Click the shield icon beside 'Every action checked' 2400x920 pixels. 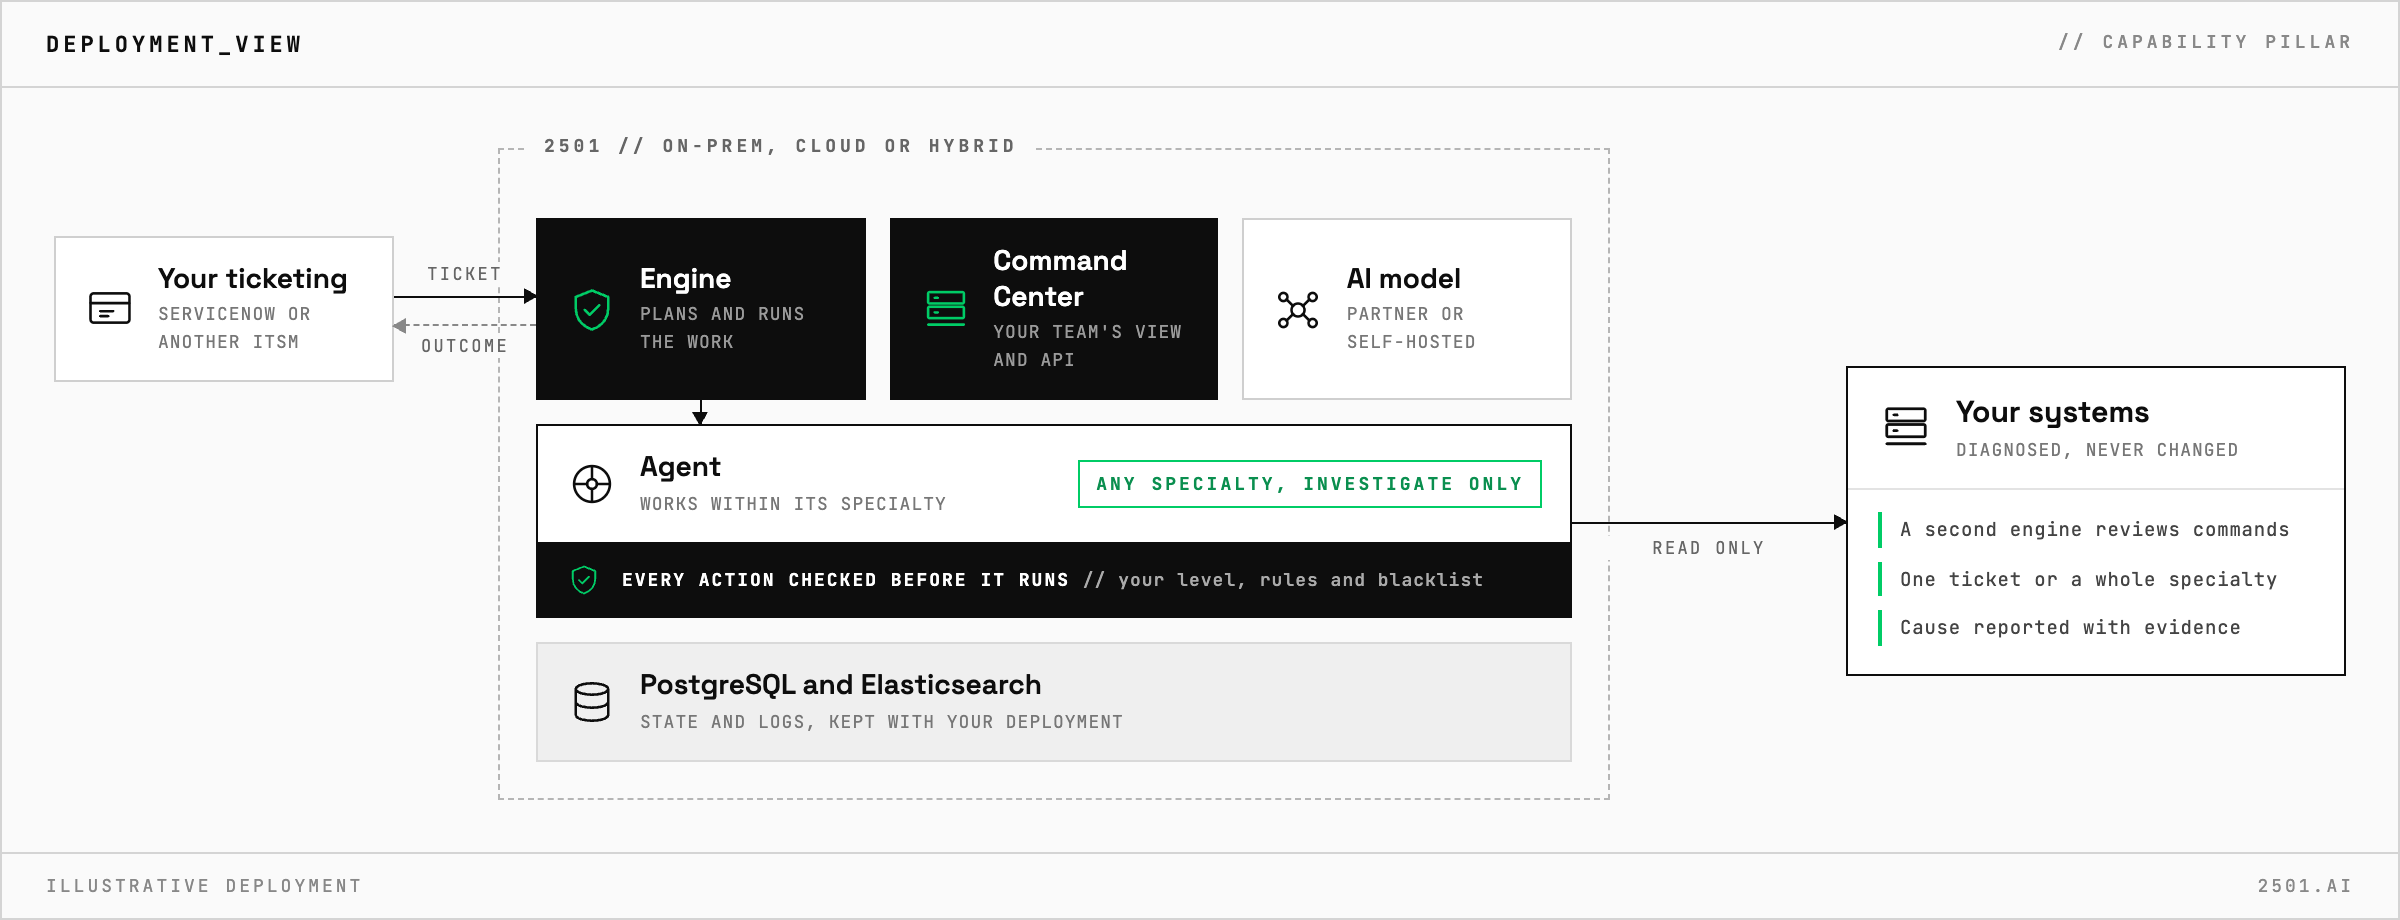[x=584, y=580]
